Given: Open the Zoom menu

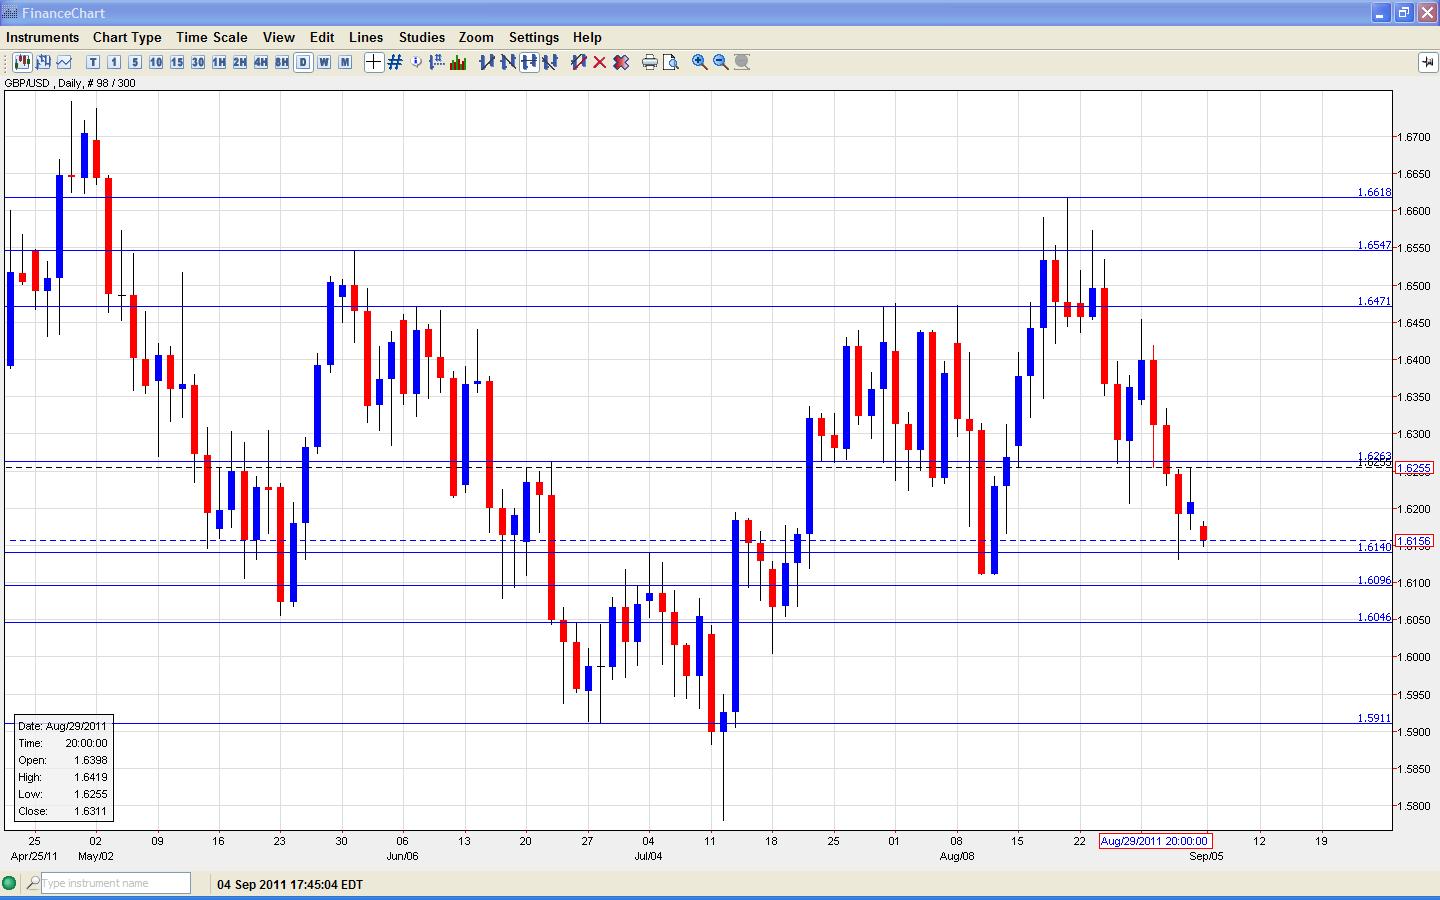Looking at the screenshot, I should coord(476,37).
